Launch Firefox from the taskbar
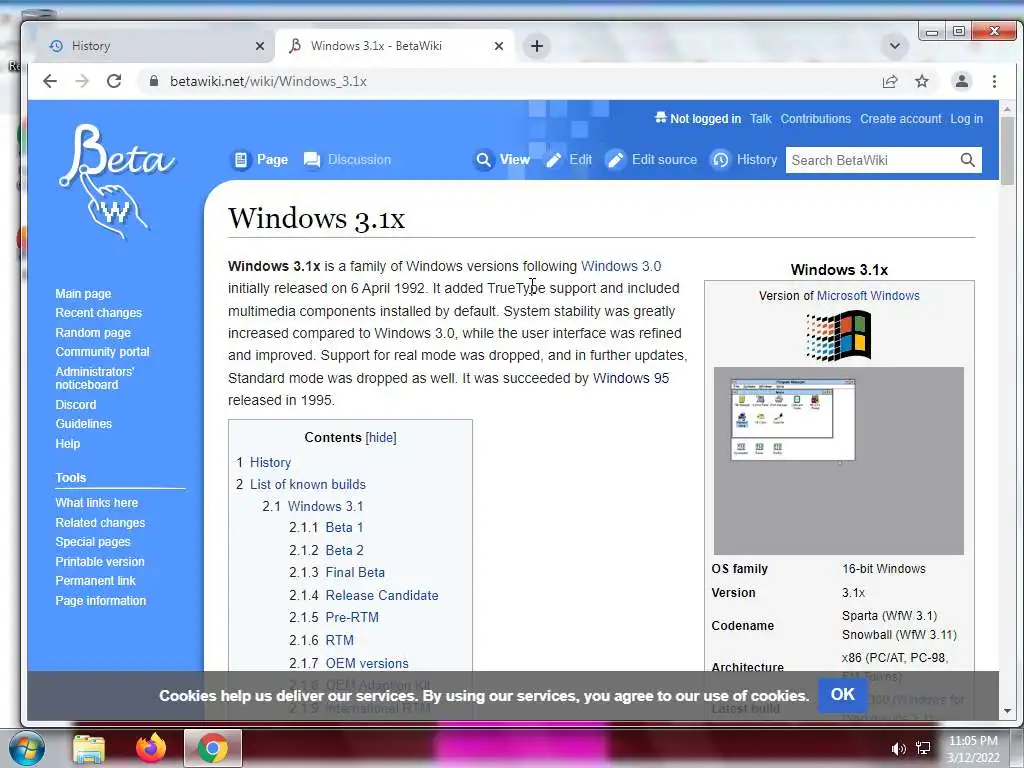This screenshot has width=1024, height=768. [151, 748]
